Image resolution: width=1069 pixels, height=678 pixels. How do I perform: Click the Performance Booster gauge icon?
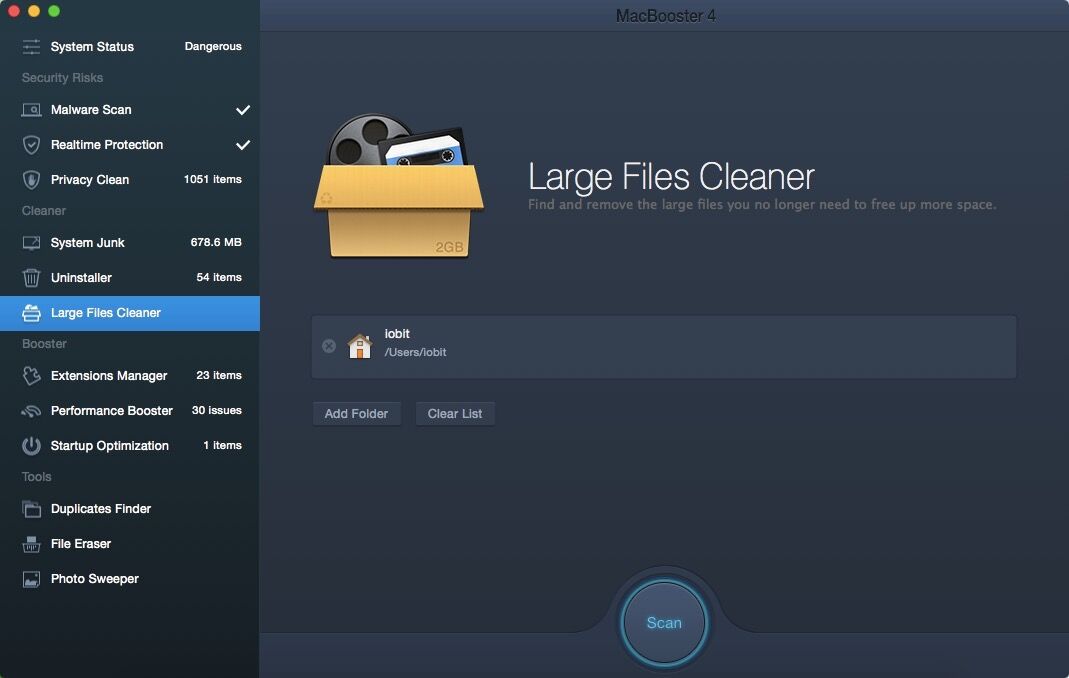(x=31, y=411)
